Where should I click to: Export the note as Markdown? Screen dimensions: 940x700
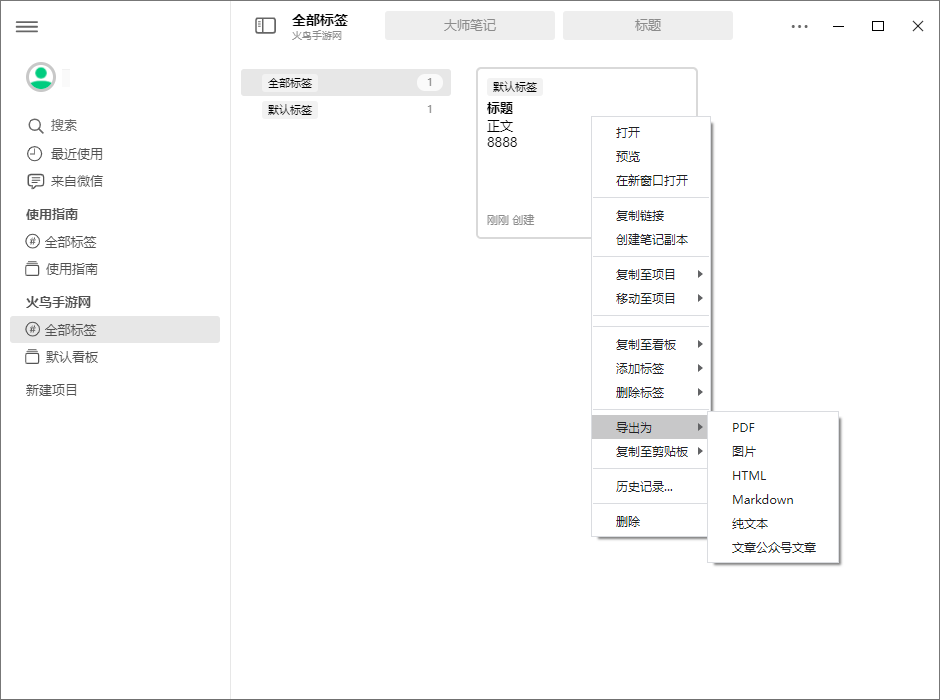(773, 500)
